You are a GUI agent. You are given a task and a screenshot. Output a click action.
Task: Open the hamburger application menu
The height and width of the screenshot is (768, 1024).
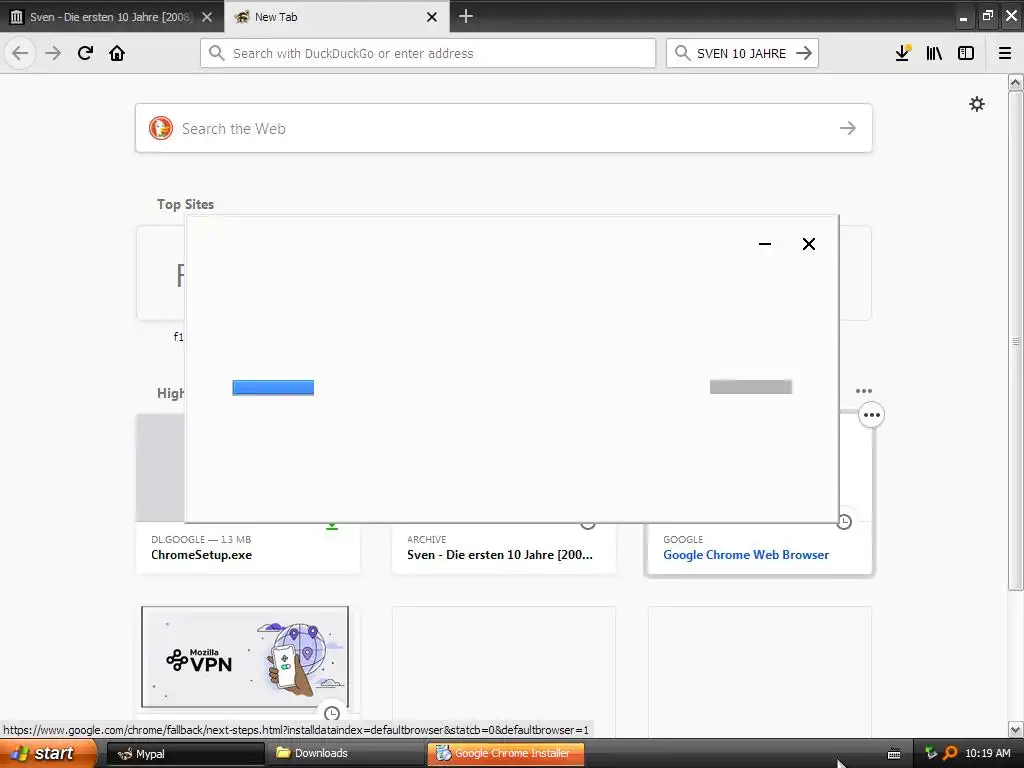(x=1005, y=53)
